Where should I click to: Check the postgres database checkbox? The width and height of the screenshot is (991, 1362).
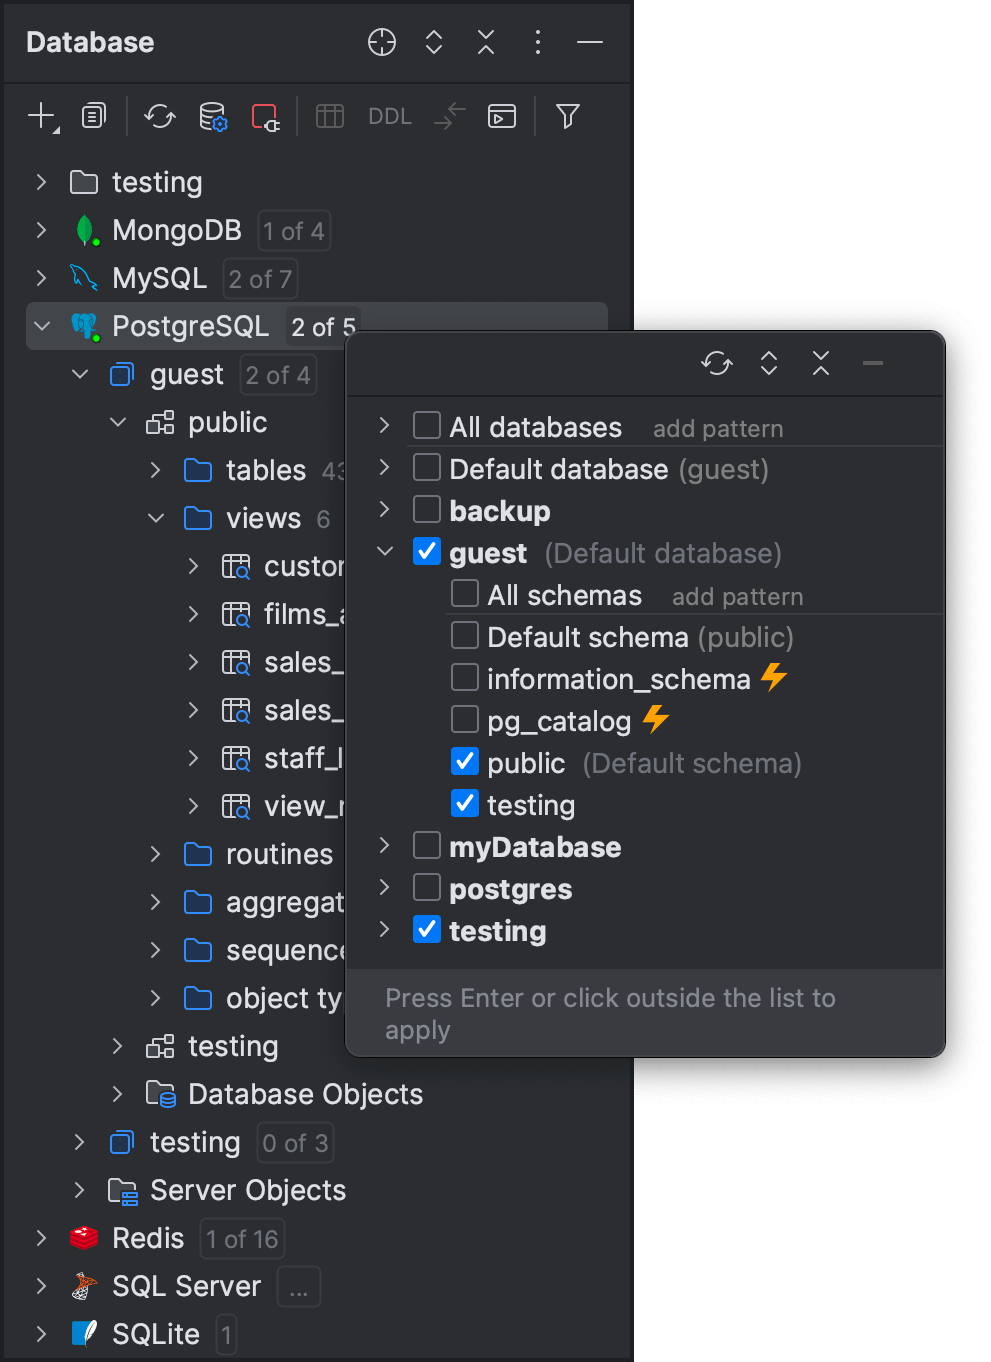(427, 887)
